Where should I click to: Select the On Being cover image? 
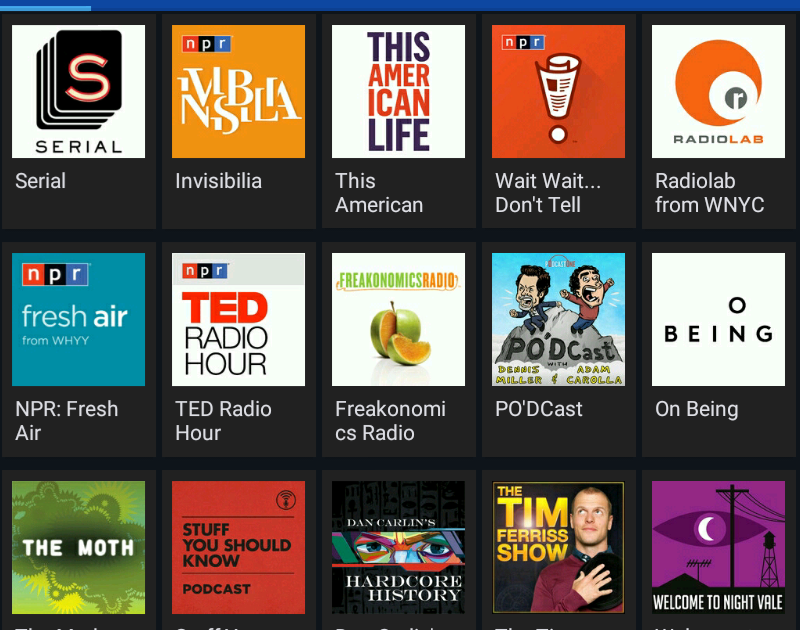tap(718, 319)
